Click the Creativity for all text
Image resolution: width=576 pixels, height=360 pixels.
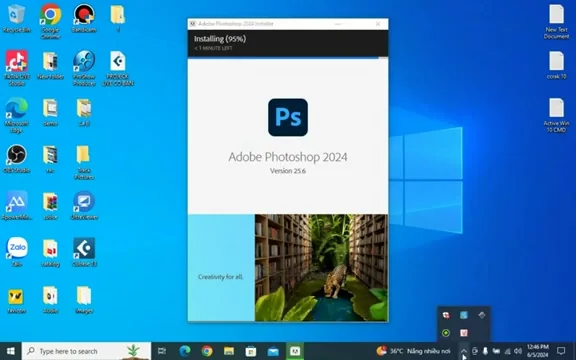[220, 277]
